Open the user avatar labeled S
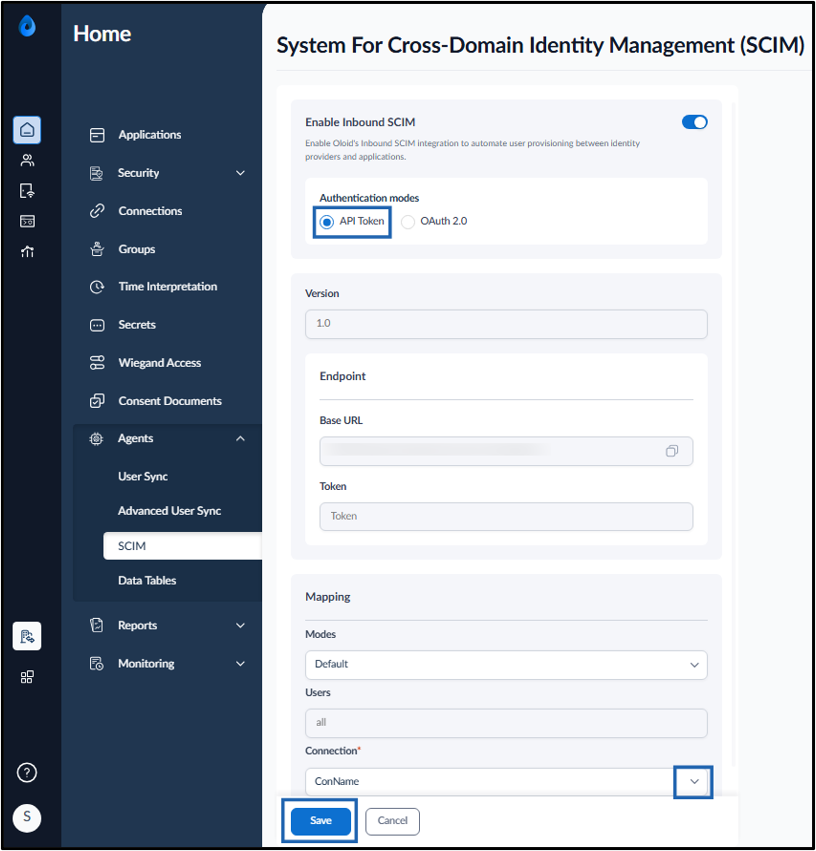 27,817
